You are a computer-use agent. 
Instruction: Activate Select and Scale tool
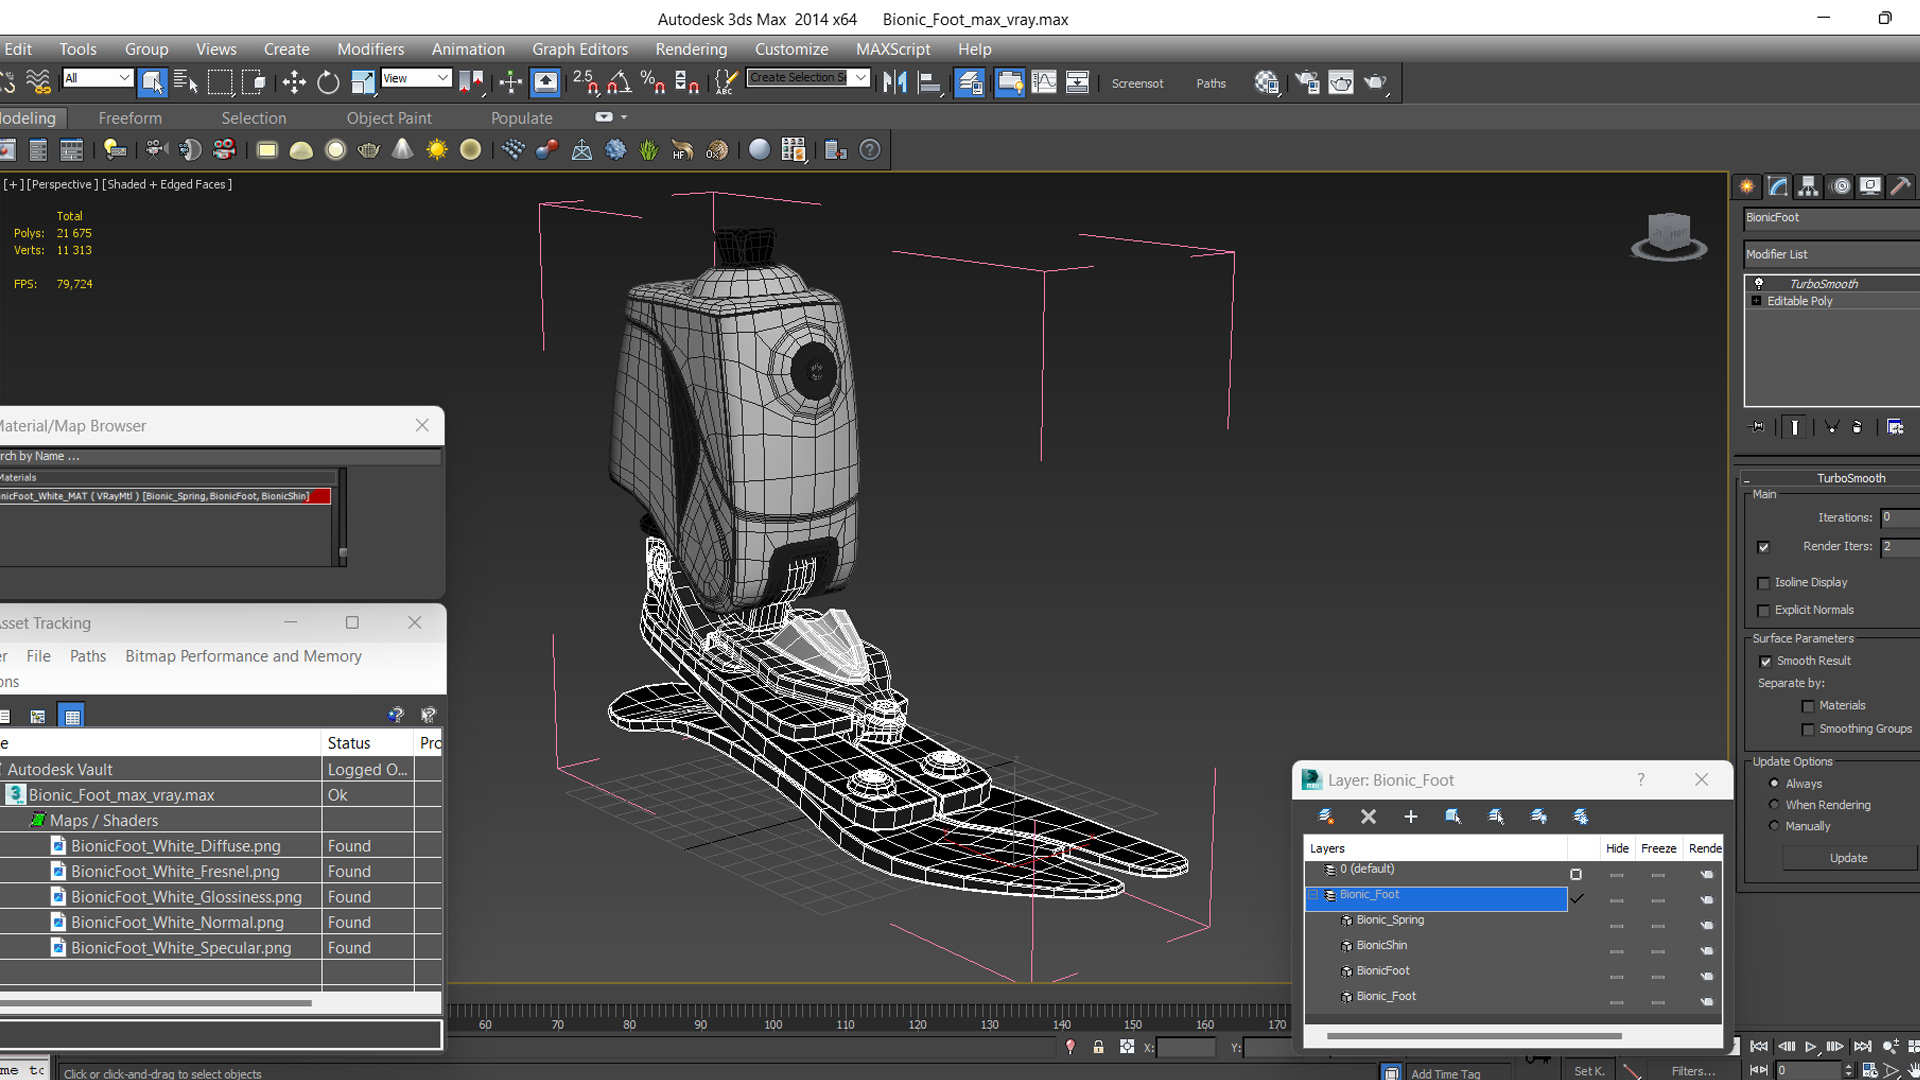[362, 82]
